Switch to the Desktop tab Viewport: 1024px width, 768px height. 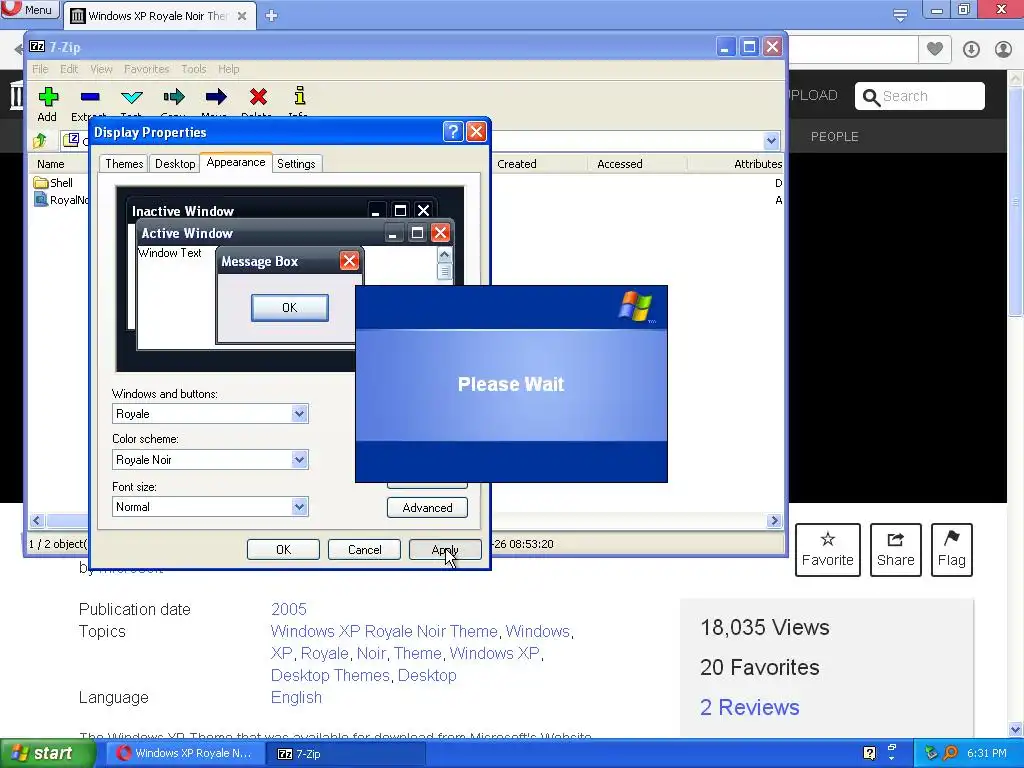click(175, 164)
